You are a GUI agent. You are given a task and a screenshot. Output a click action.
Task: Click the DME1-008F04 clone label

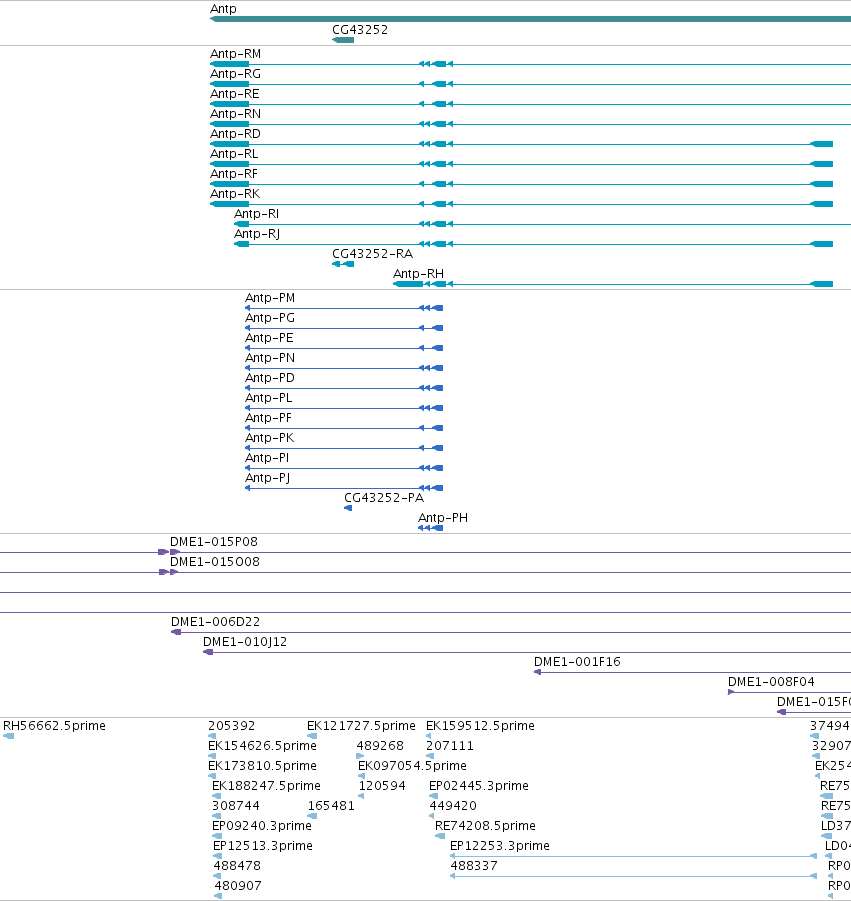(x=771, y=682)
